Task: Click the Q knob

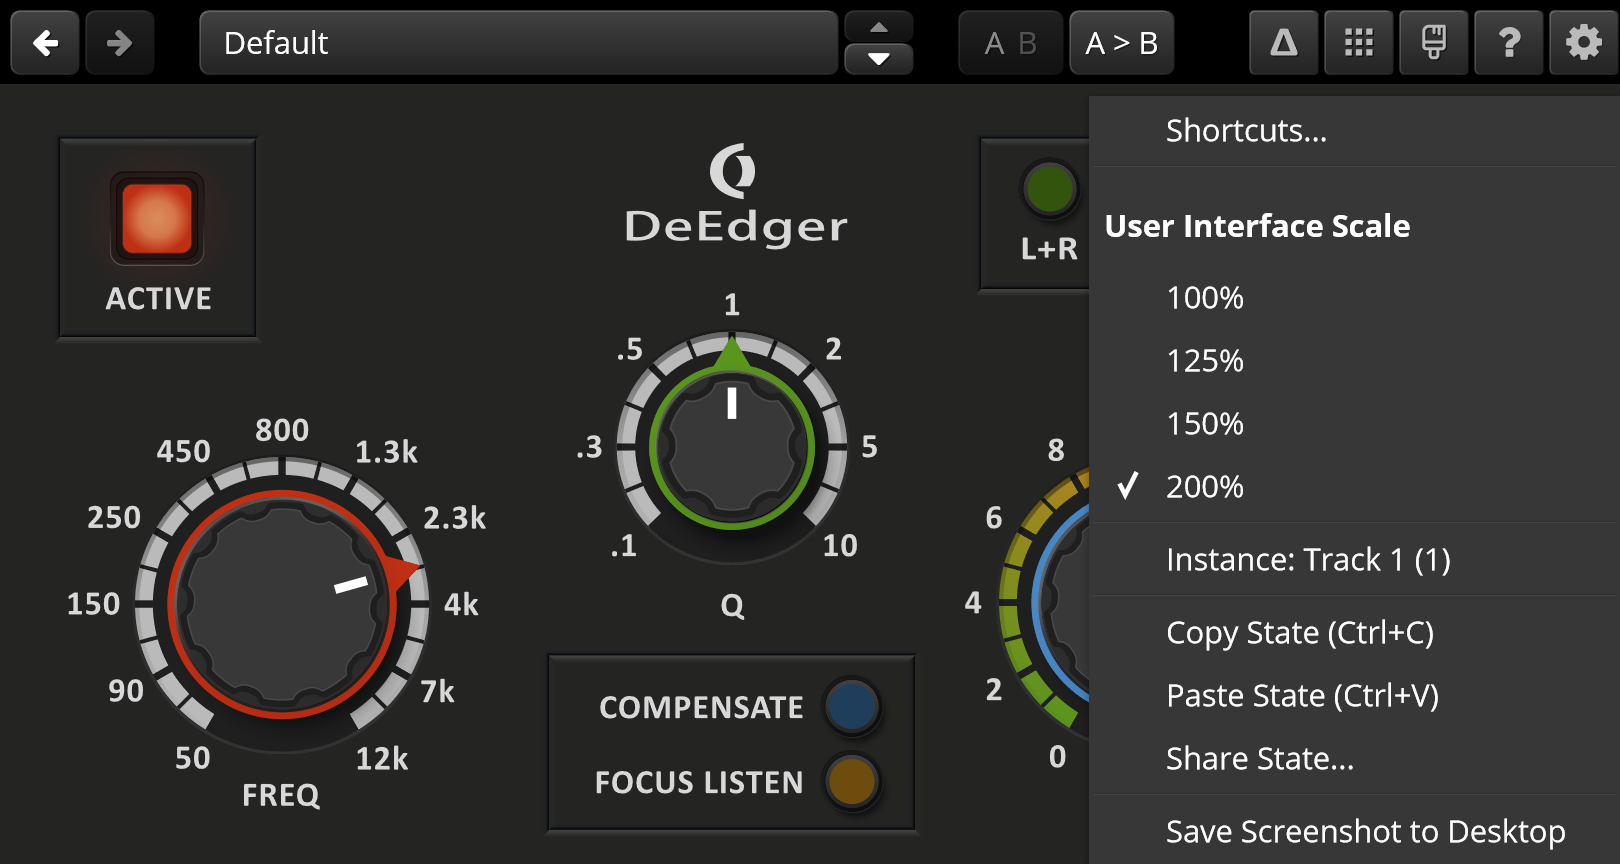Action: click(x=732, y=446)
